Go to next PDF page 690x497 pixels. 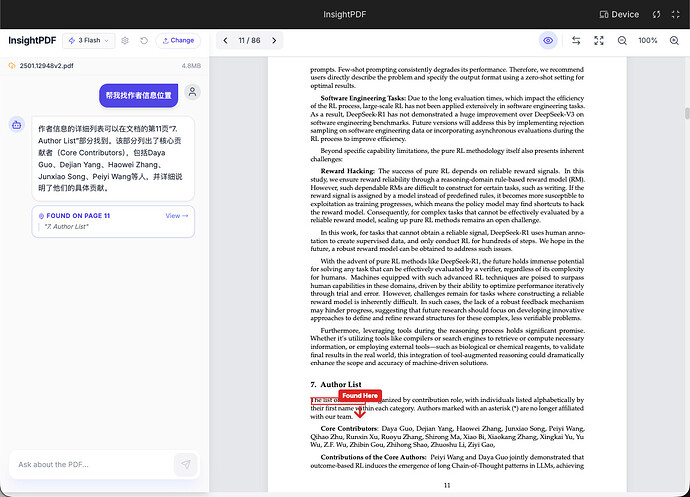click(274, 40)
